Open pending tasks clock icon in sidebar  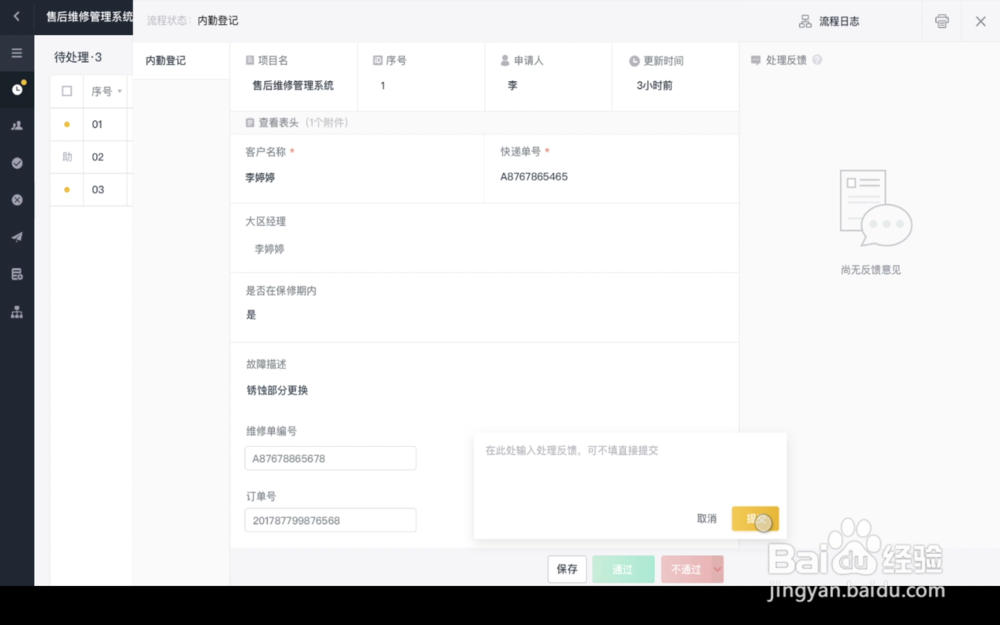tap(17, 89)
